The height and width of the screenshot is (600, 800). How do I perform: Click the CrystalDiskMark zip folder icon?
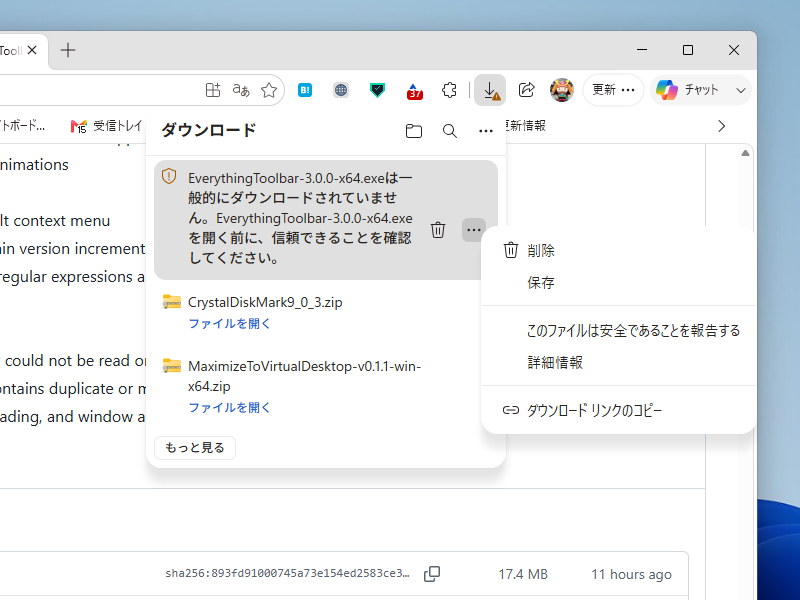point(172,302)
